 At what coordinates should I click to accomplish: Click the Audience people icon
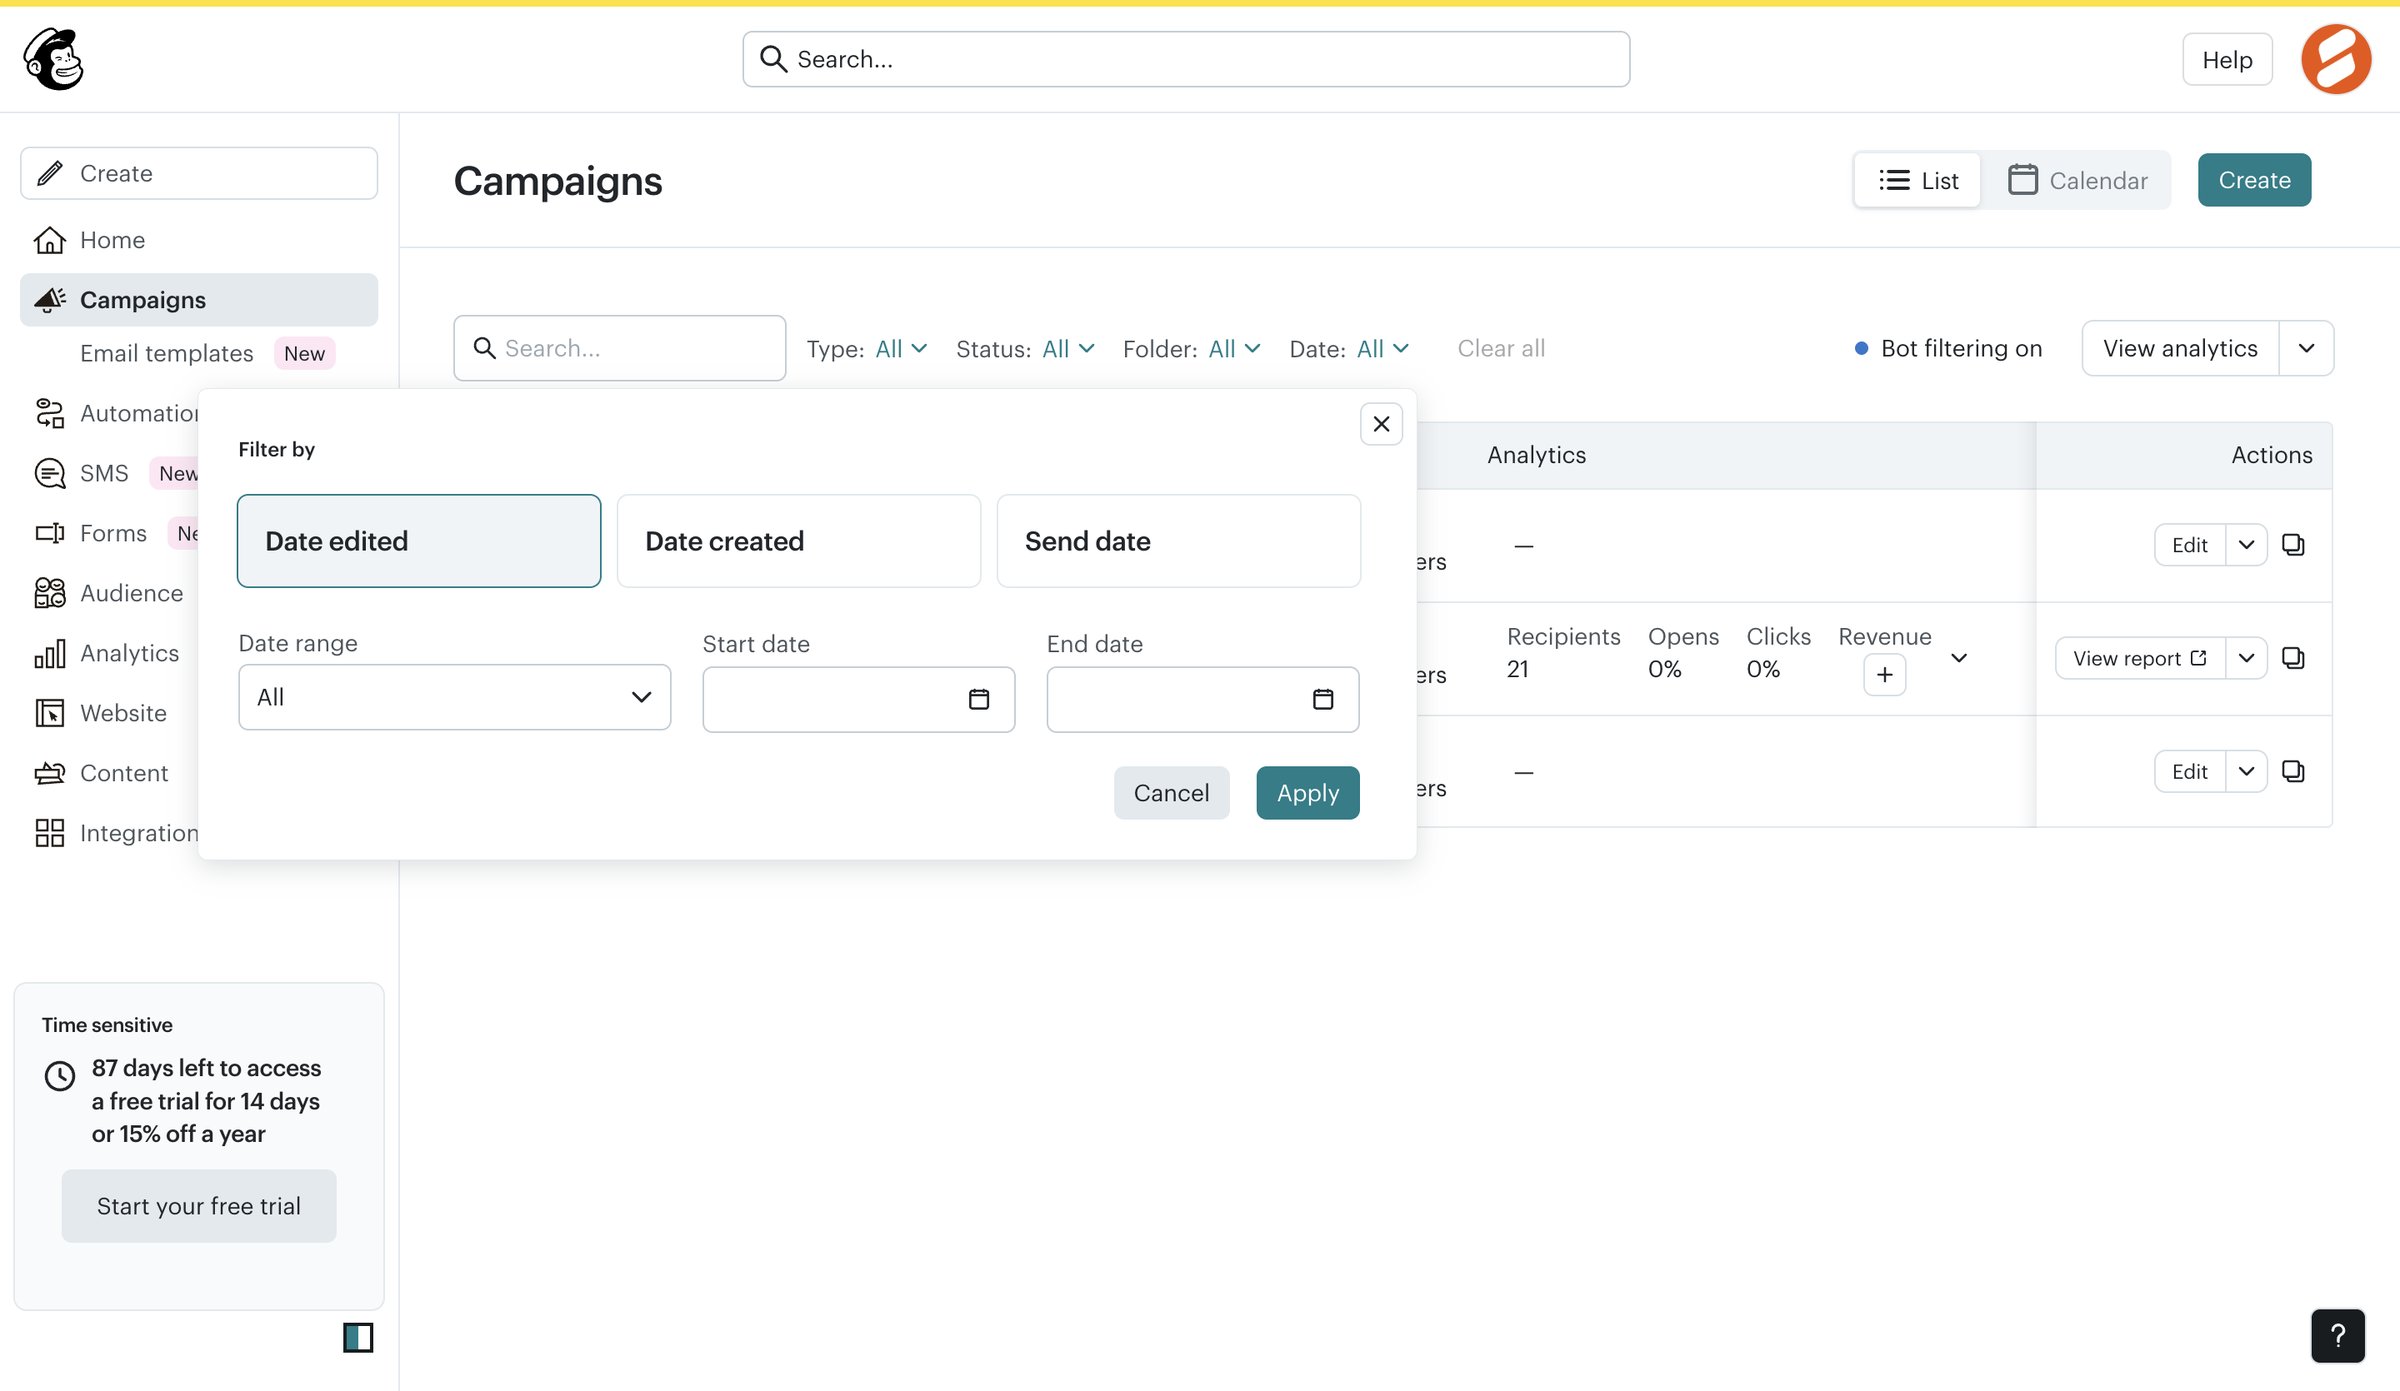(x=50, y=593)
